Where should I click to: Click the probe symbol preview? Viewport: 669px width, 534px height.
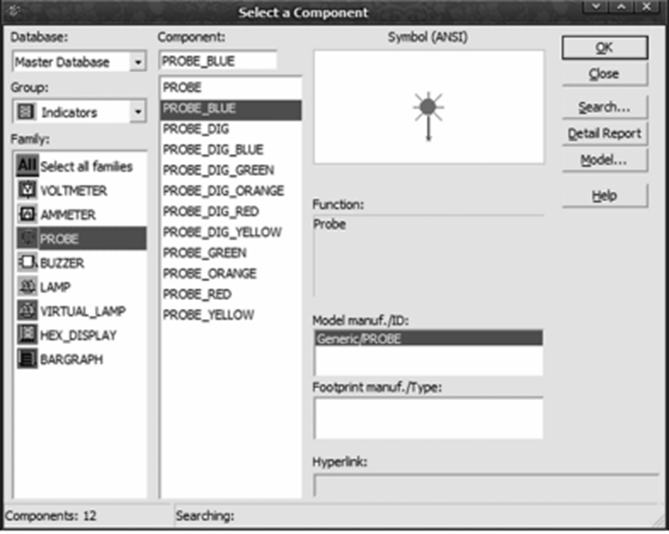(428, 116)
